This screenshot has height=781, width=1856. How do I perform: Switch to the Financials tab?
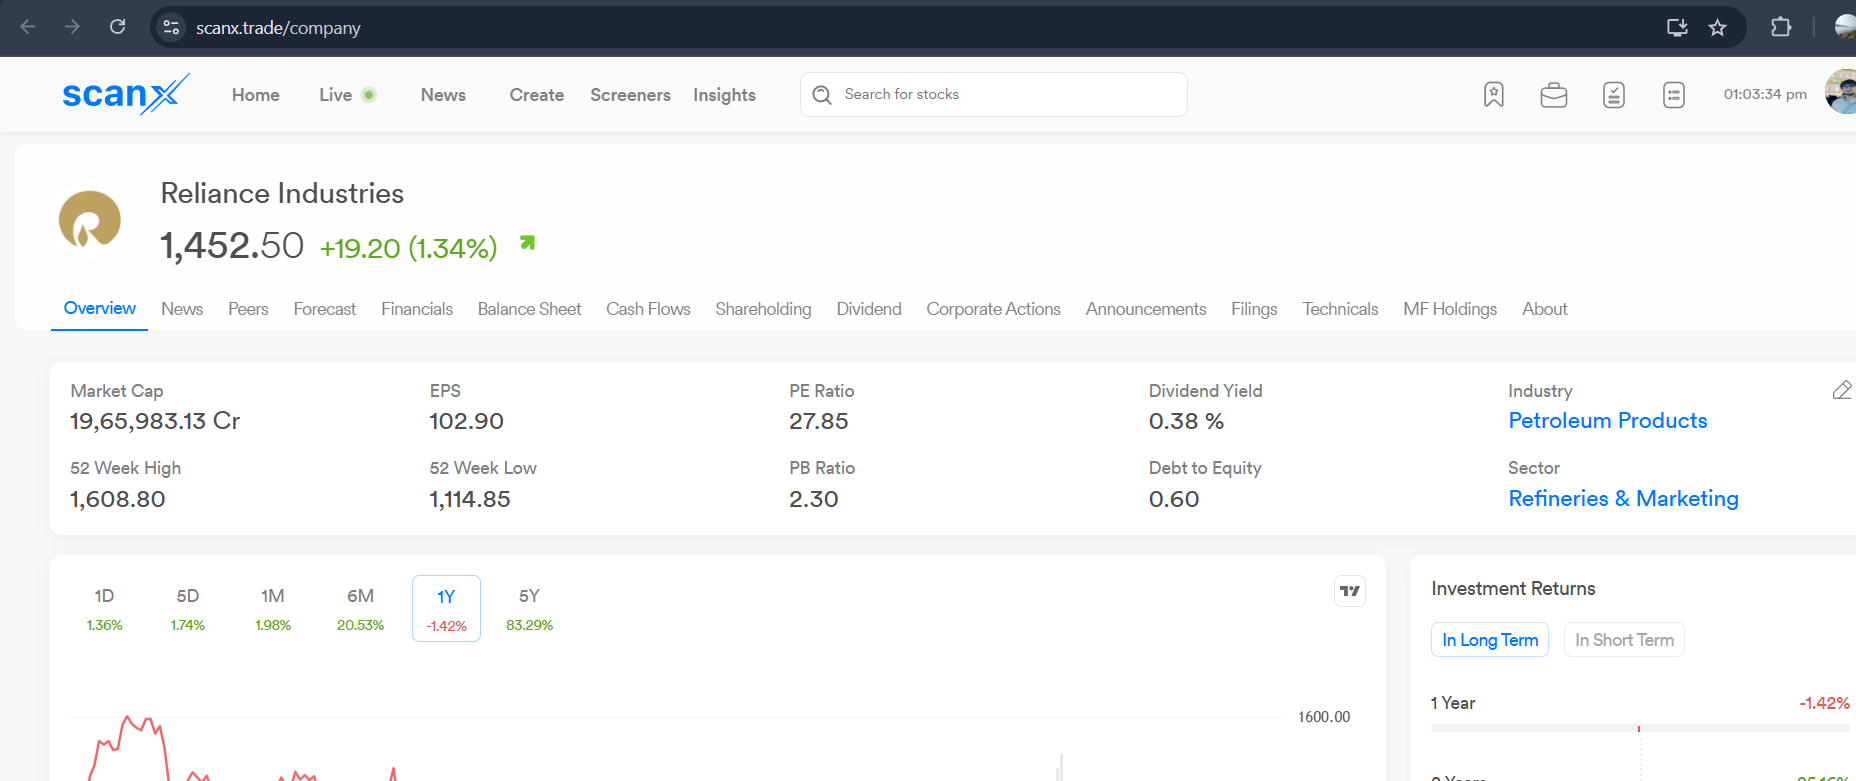(x=417, y=309)
